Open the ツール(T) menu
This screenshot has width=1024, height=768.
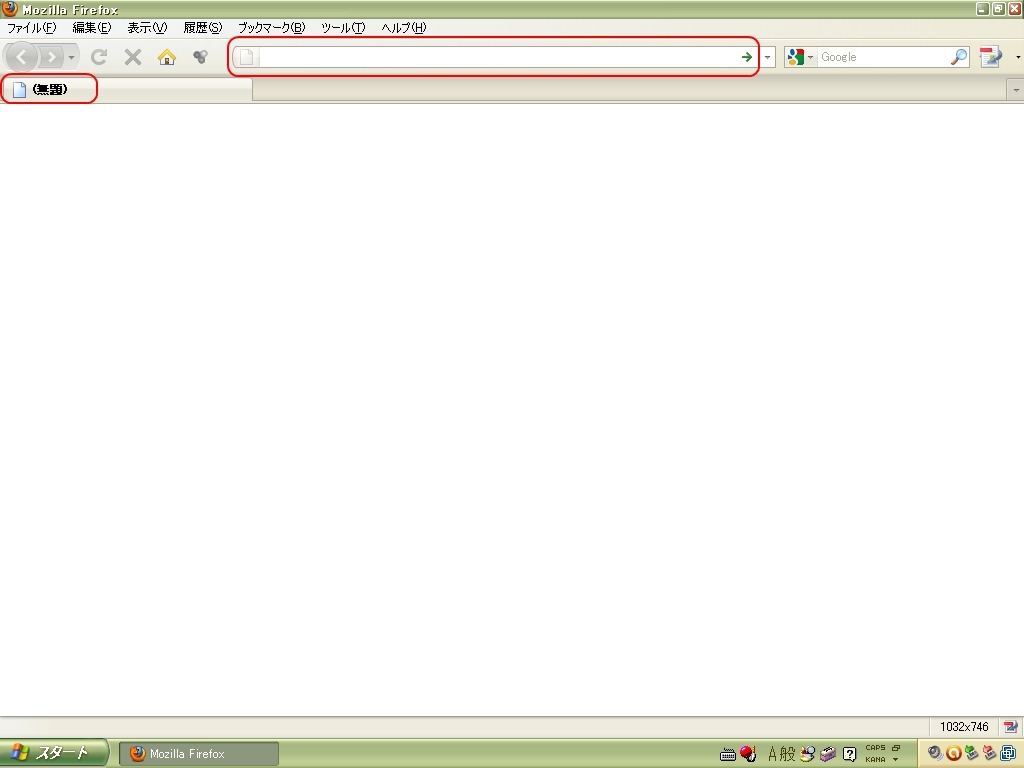coord(343,28)
